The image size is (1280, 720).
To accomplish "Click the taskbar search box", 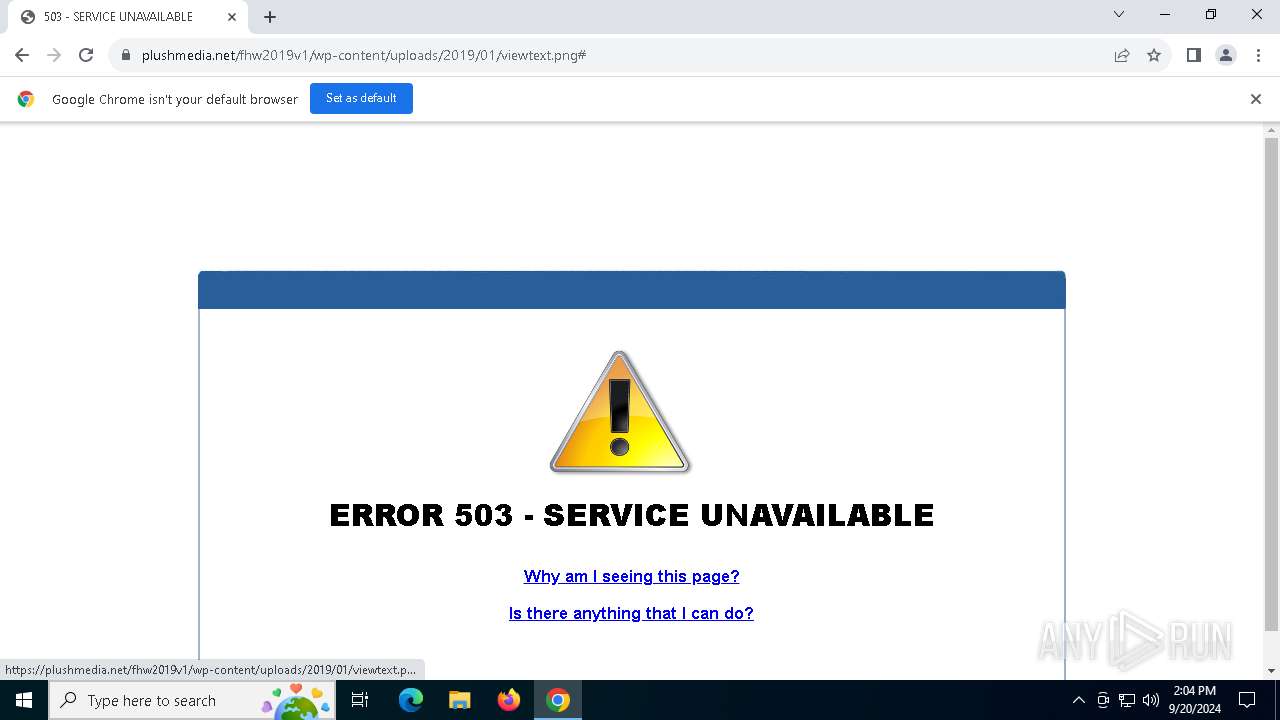I will [x=192, y=700].
